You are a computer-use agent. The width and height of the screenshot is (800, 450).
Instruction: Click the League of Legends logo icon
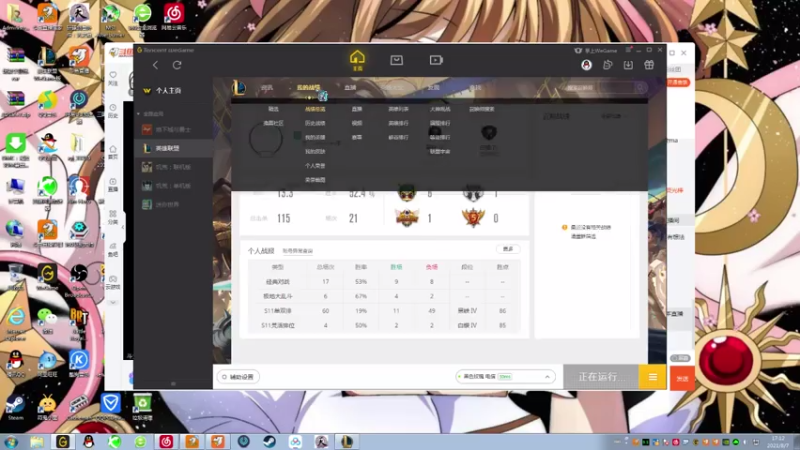[x=238, y=88]
